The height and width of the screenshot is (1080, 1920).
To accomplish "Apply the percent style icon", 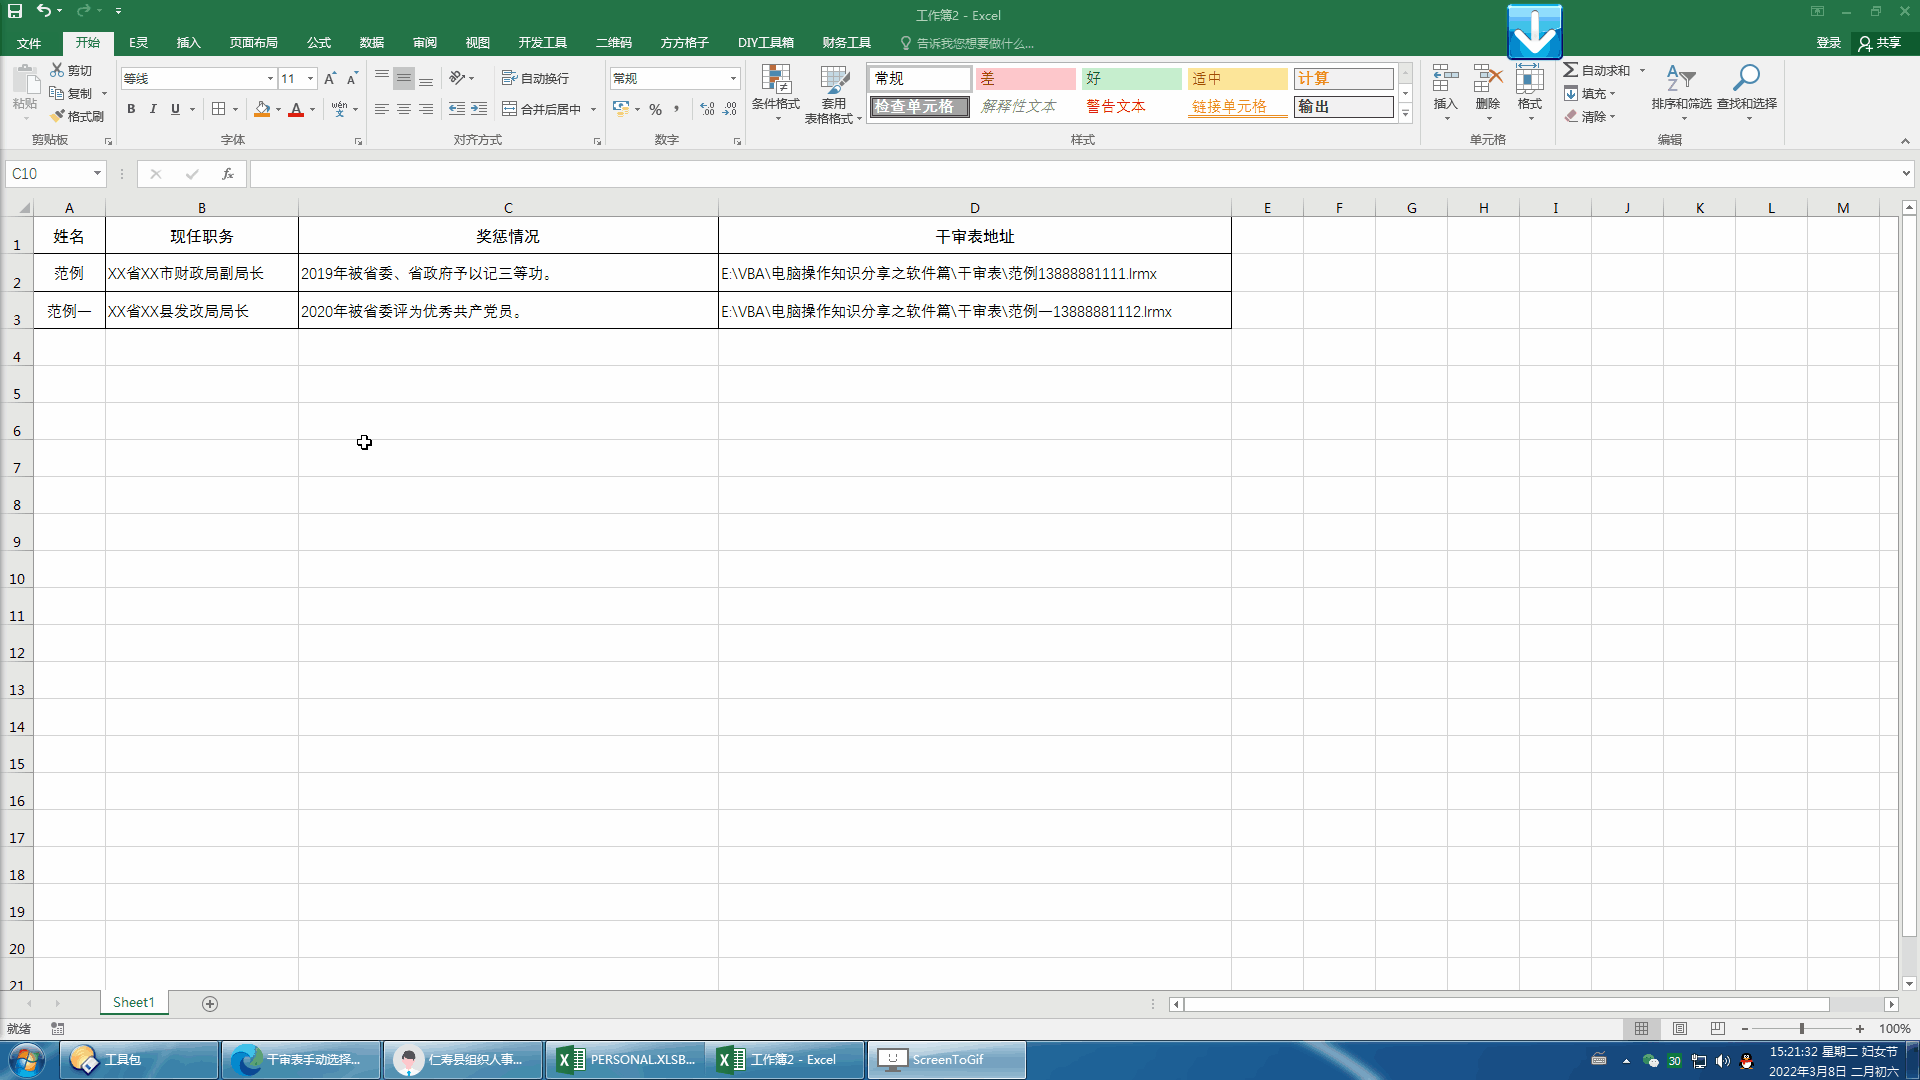I will (655, 109).
